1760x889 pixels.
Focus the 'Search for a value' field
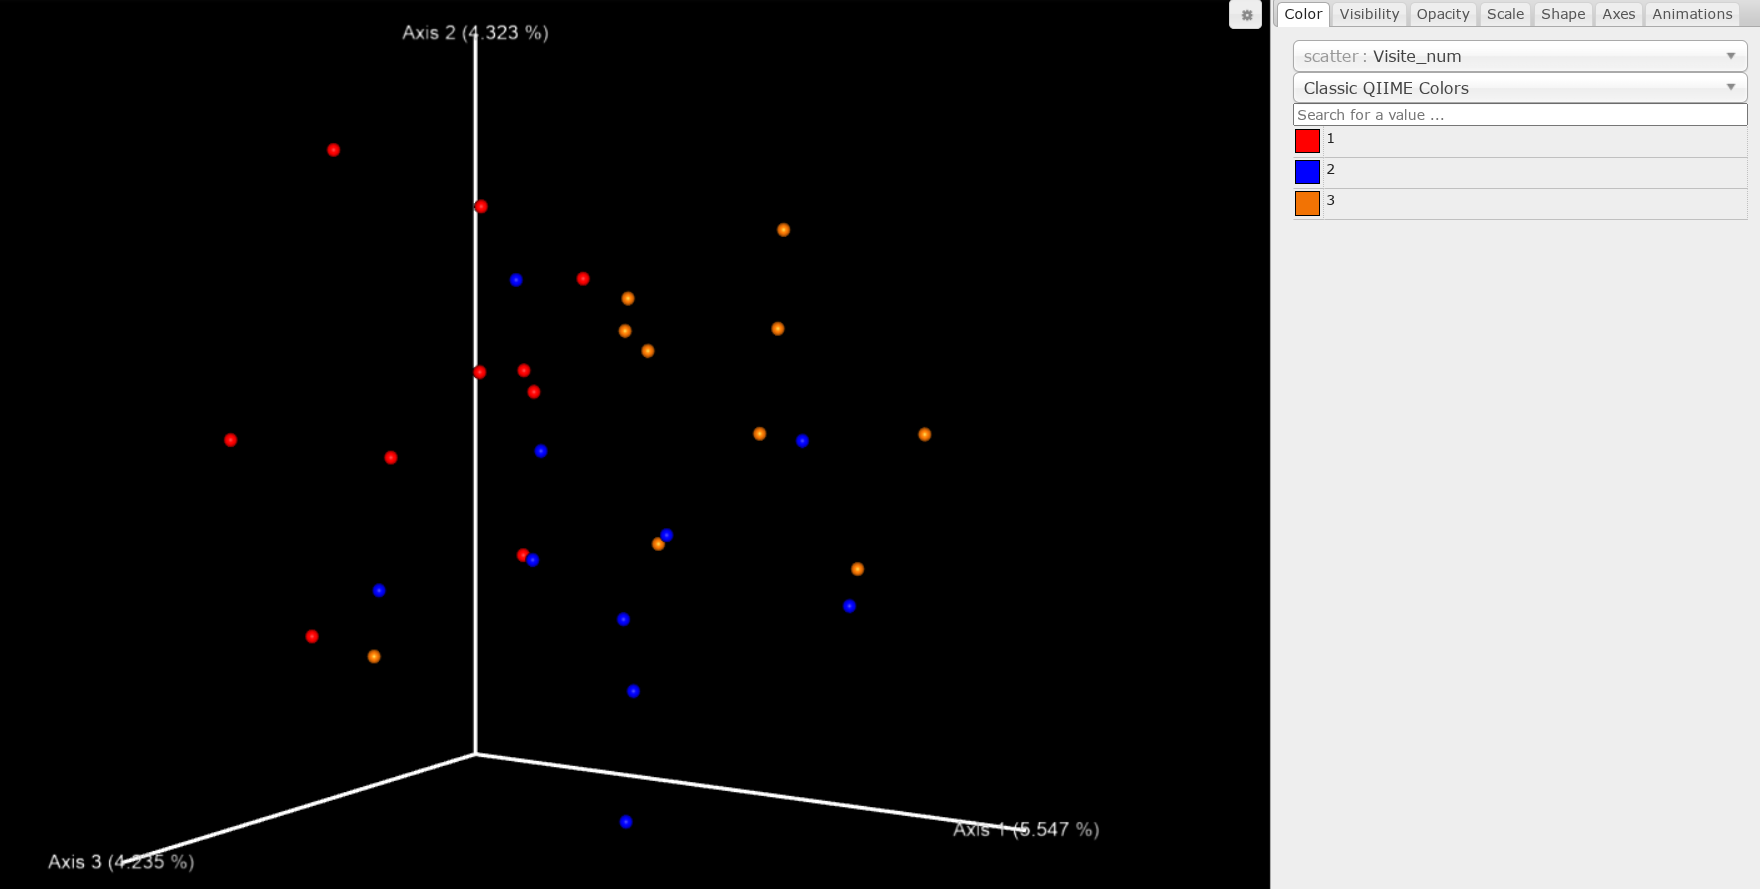click(x=1519, y=115)
